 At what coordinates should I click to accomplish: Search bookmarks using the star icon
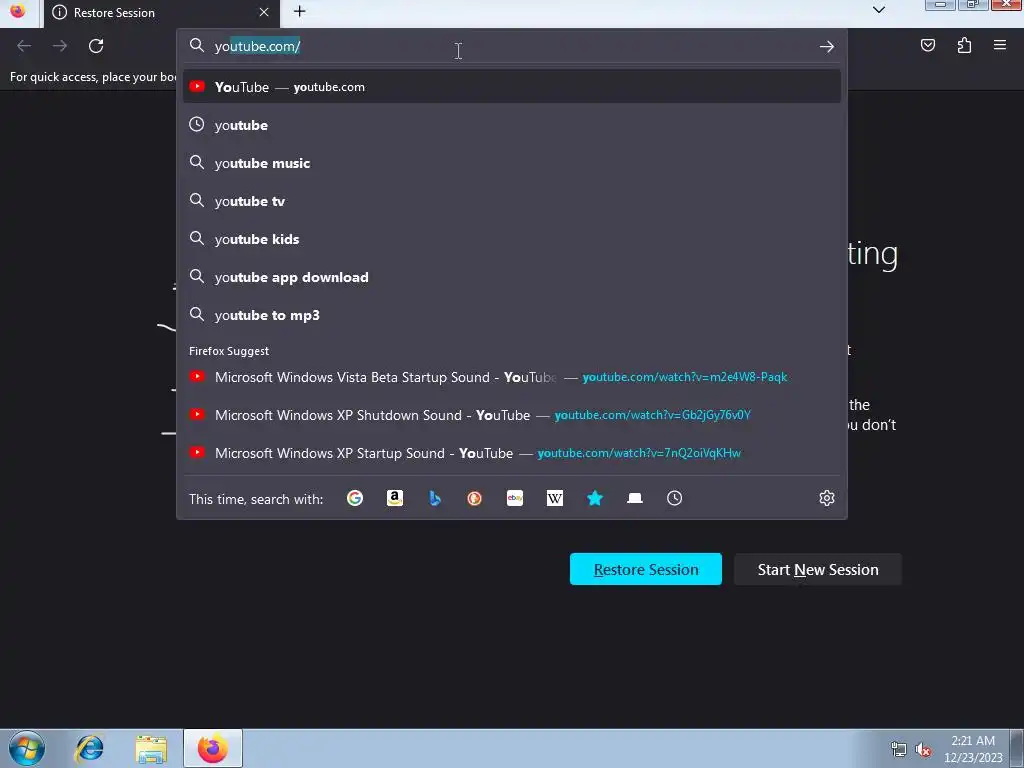coord(594,498)
